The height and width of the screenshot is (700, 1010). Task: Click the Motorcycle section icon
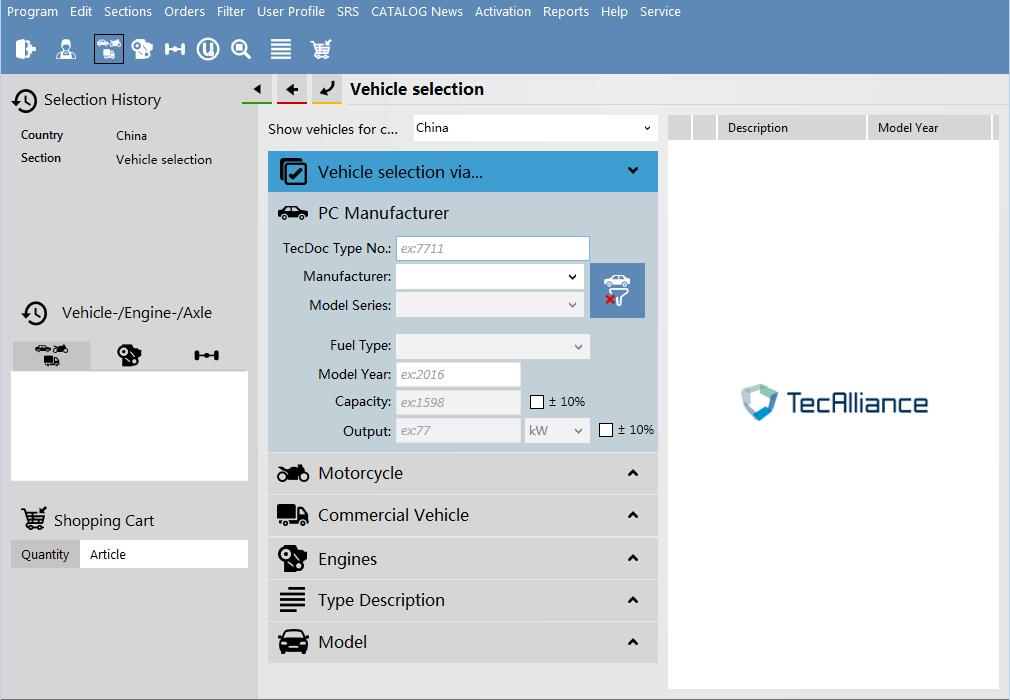pos(292,473)
